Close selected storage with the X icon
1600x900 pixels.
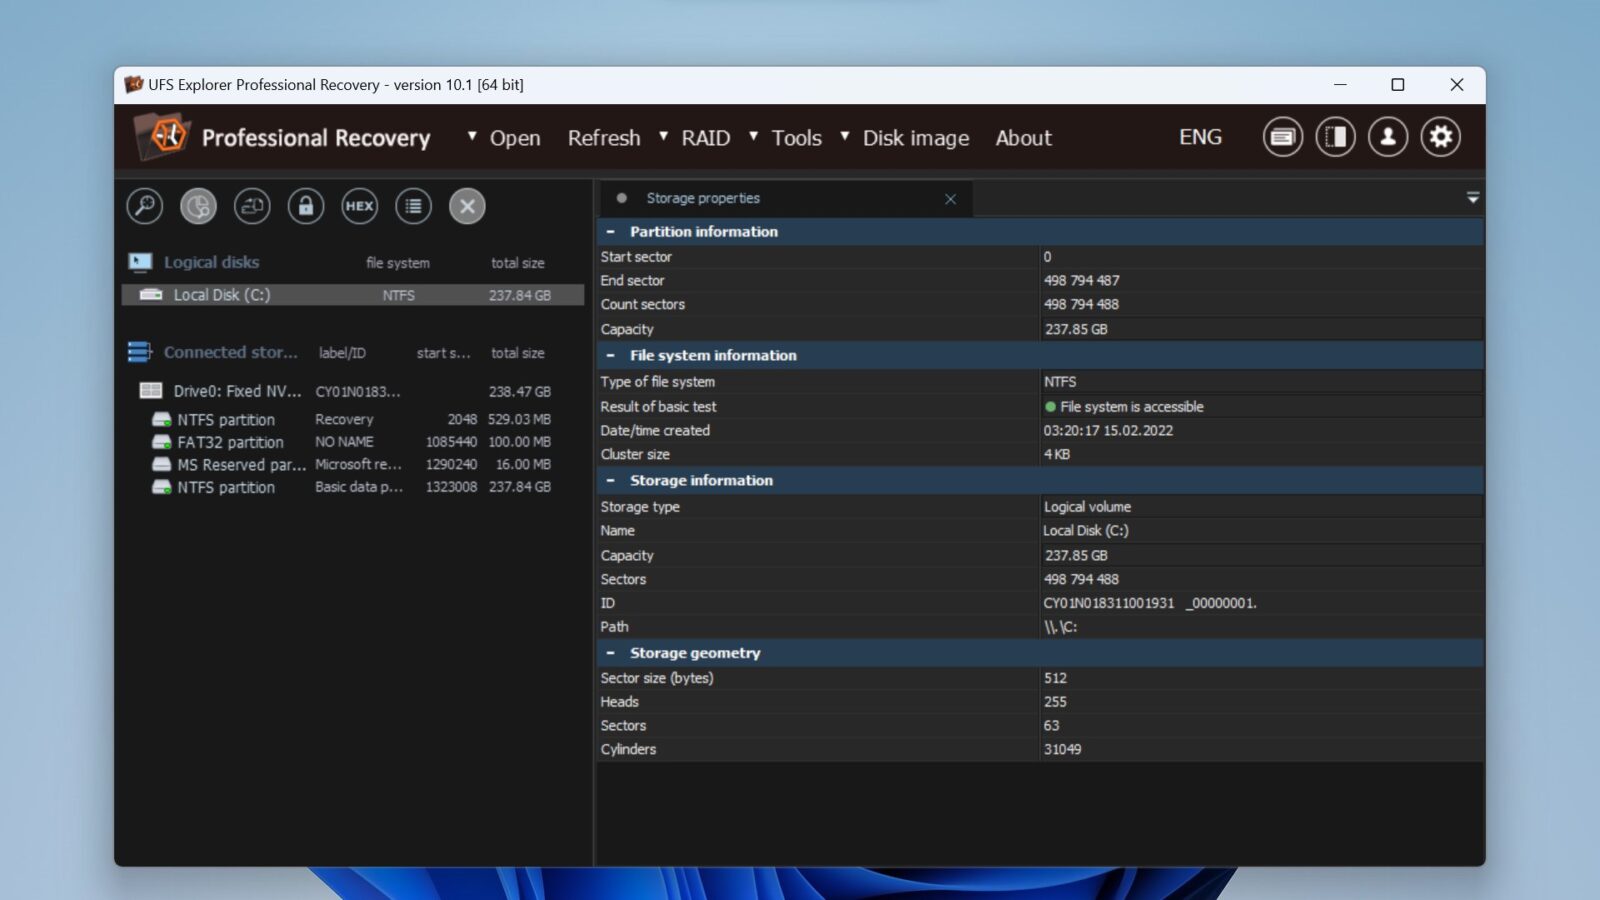coord(467,206)
